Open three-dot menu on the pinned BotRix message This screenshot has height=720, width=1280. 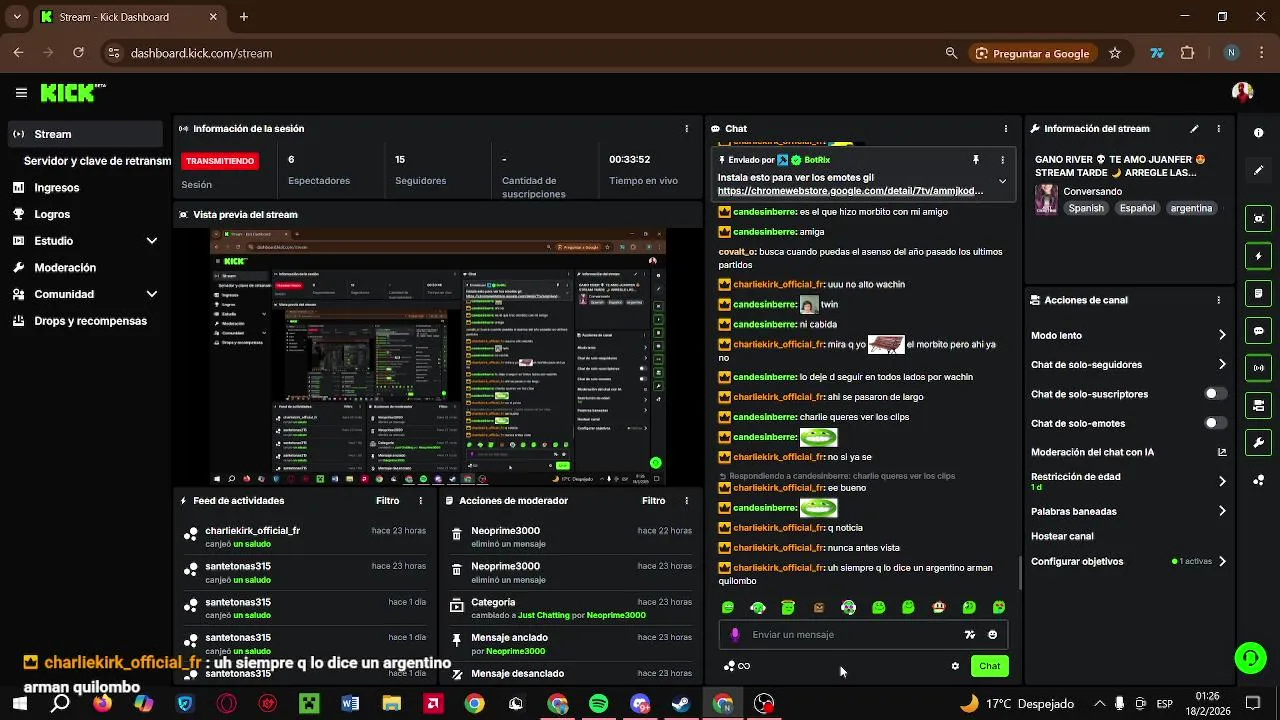tap(1002, 160)
